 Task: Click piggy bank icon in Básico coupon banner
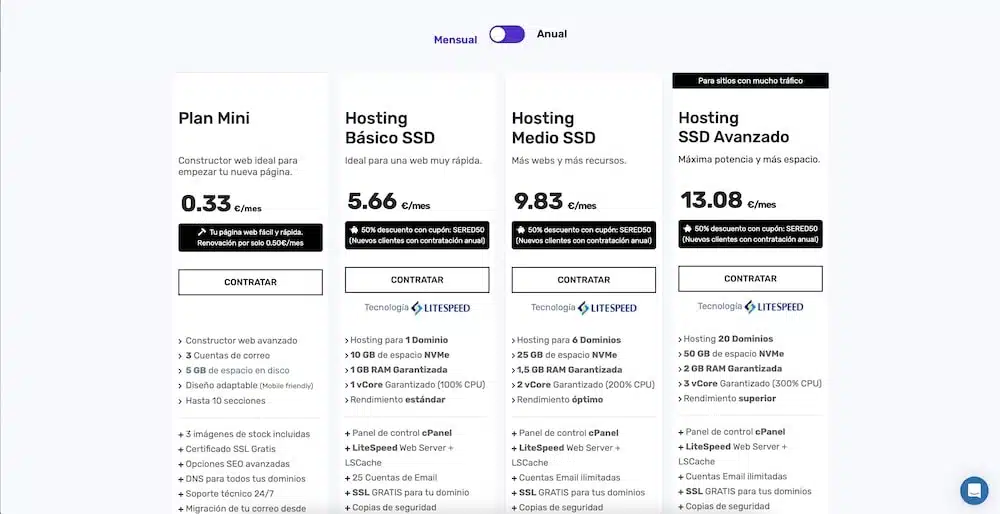tap(353, 229)
